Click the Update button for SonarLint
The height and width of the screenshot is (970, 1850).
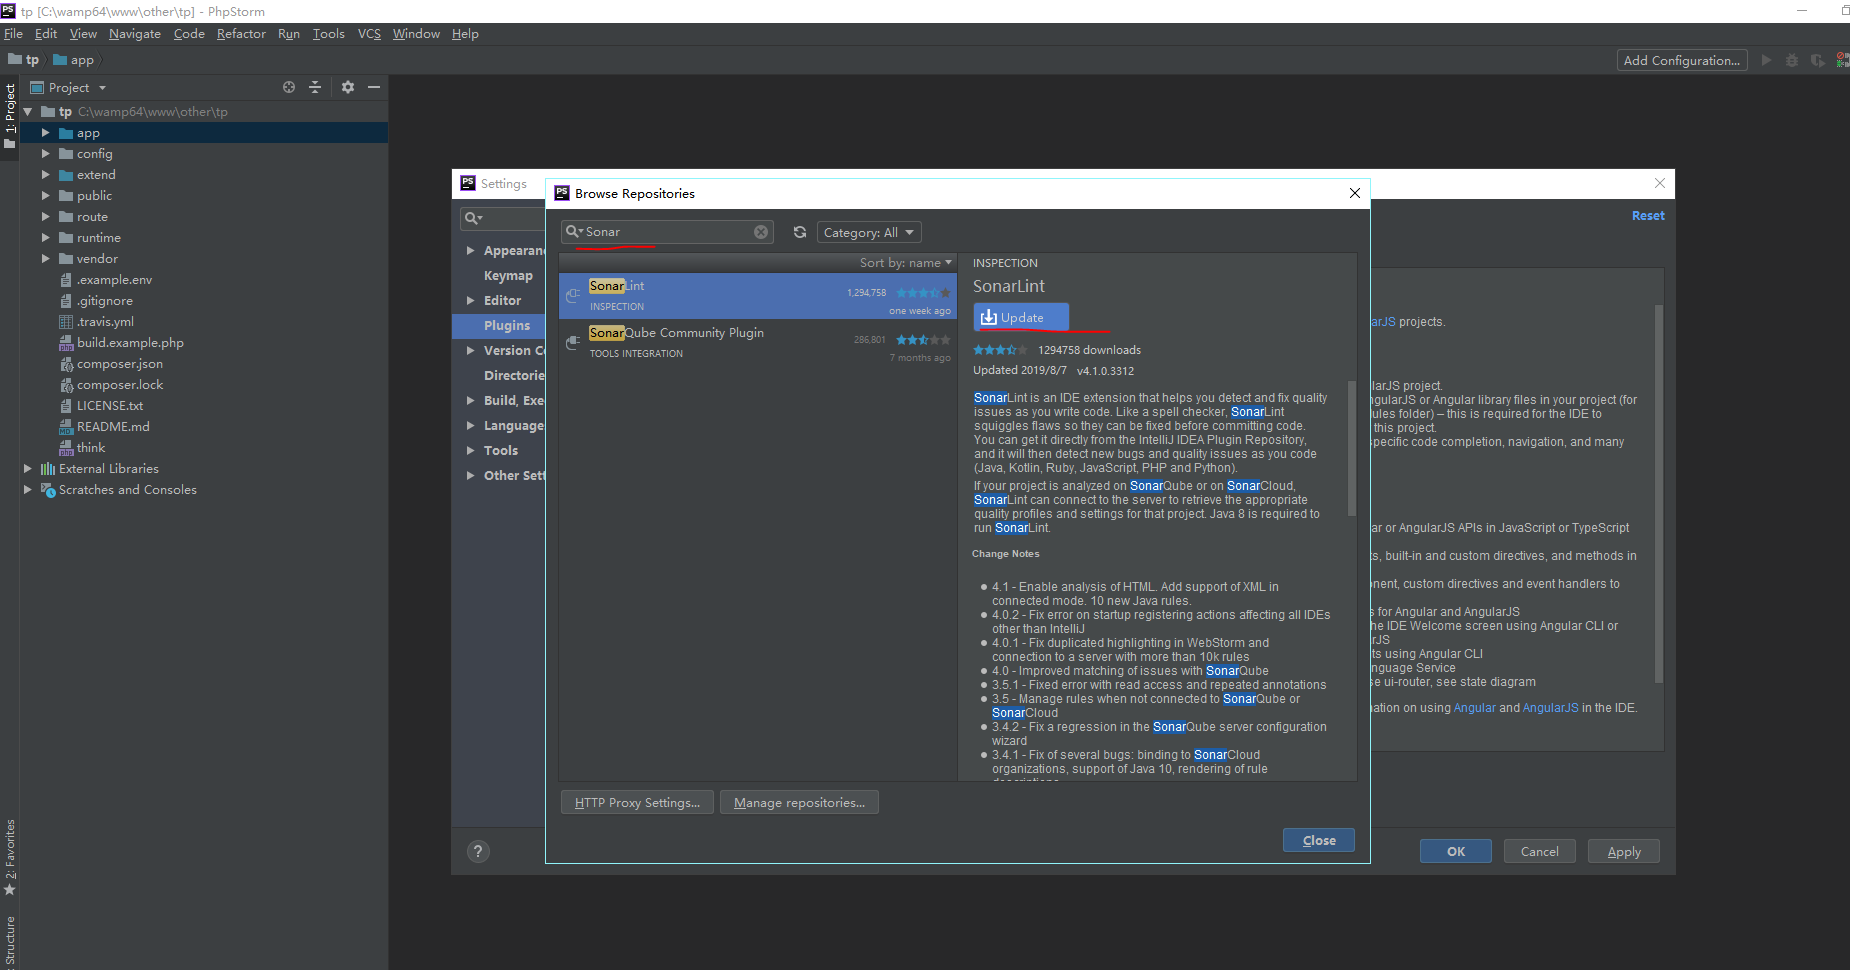click(1021, 317)
